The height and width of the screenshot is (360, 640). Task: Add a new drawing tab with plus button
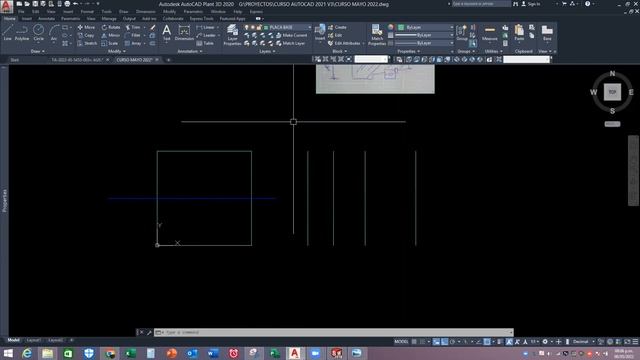[168, 60]
